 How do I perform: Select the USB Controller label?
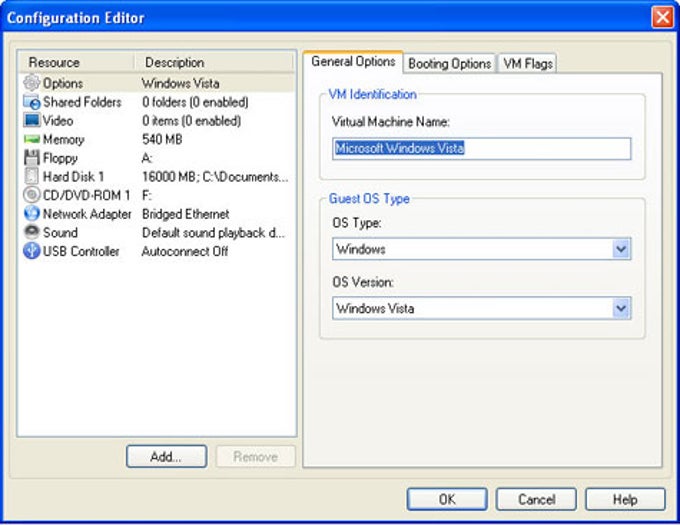(81, 251)
